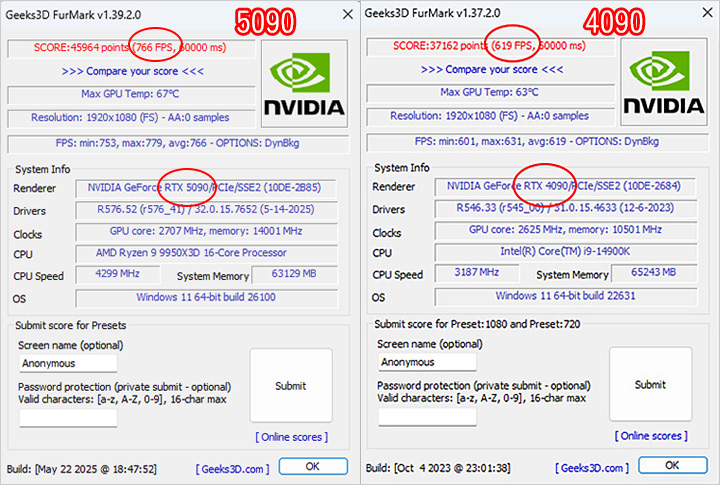Image resolution: width=720 pixels, height=485 pixels.
Task: Click the 'Build: [Oct 4 2023 @ 23:01:38]' text
Action: point(438,468)
